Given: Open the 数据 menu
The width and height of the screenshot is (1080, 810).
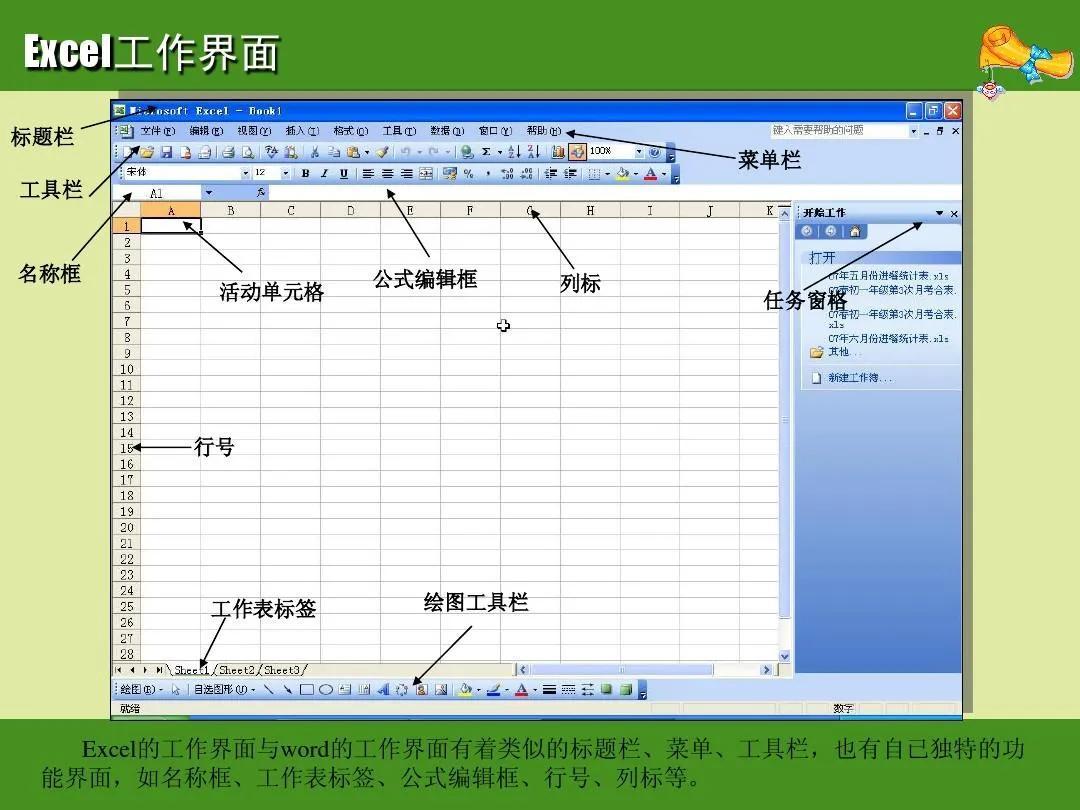Looking at the screenshot, I should click(447, 131).
